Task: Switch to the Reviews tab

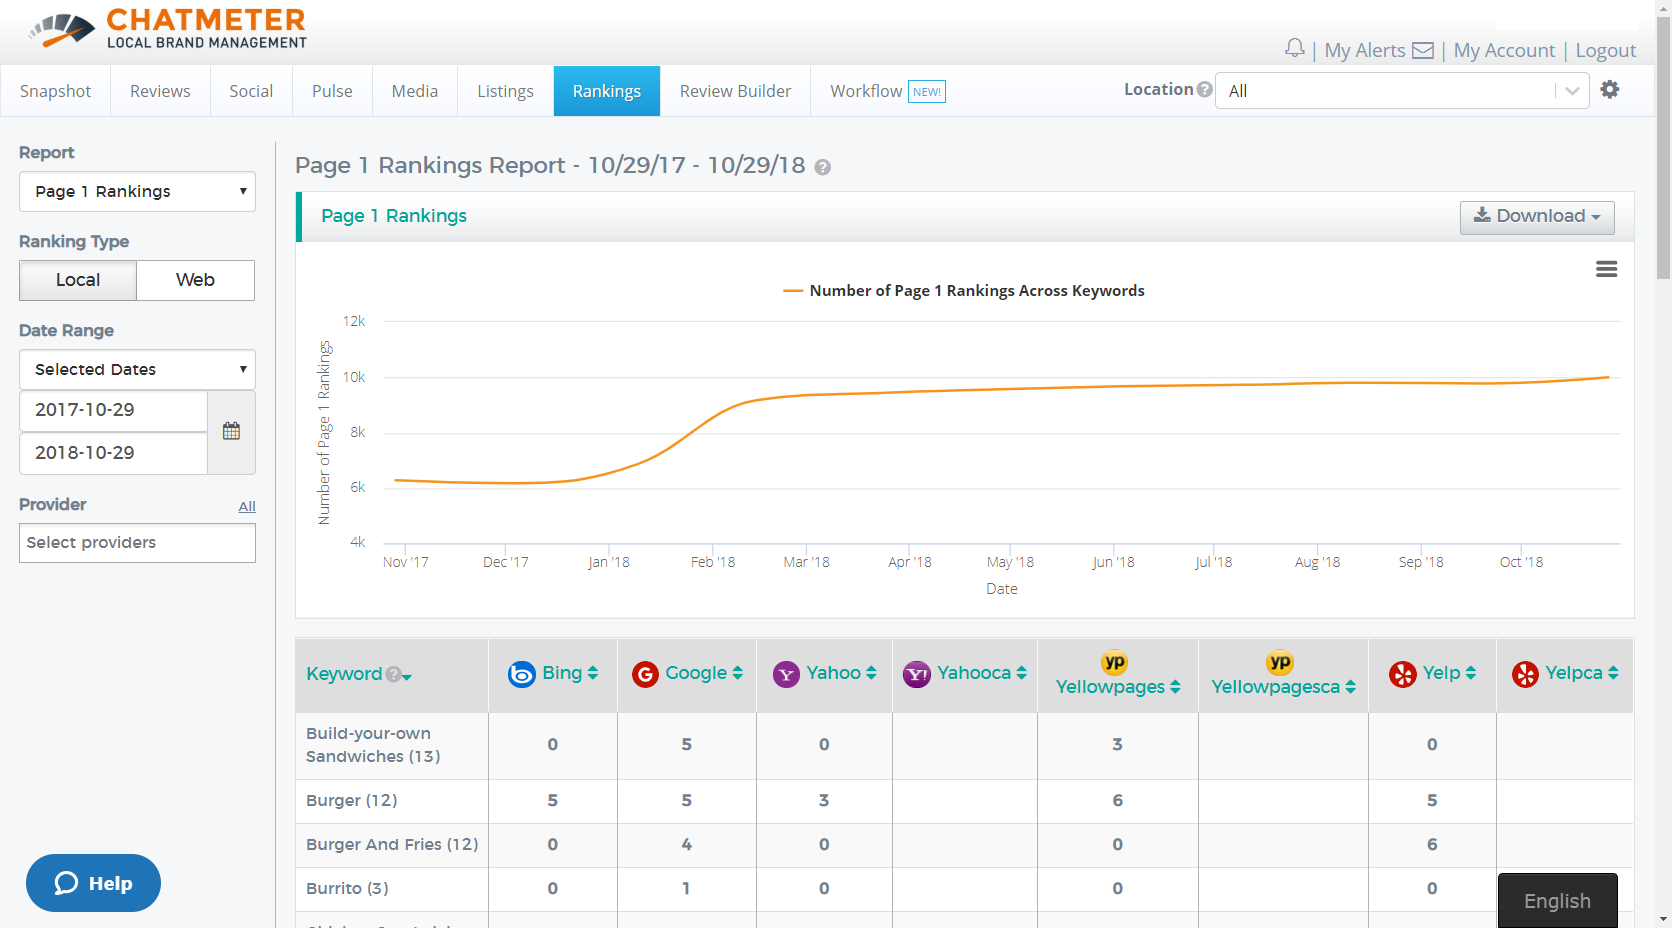Action: click(x=159, y=90)
